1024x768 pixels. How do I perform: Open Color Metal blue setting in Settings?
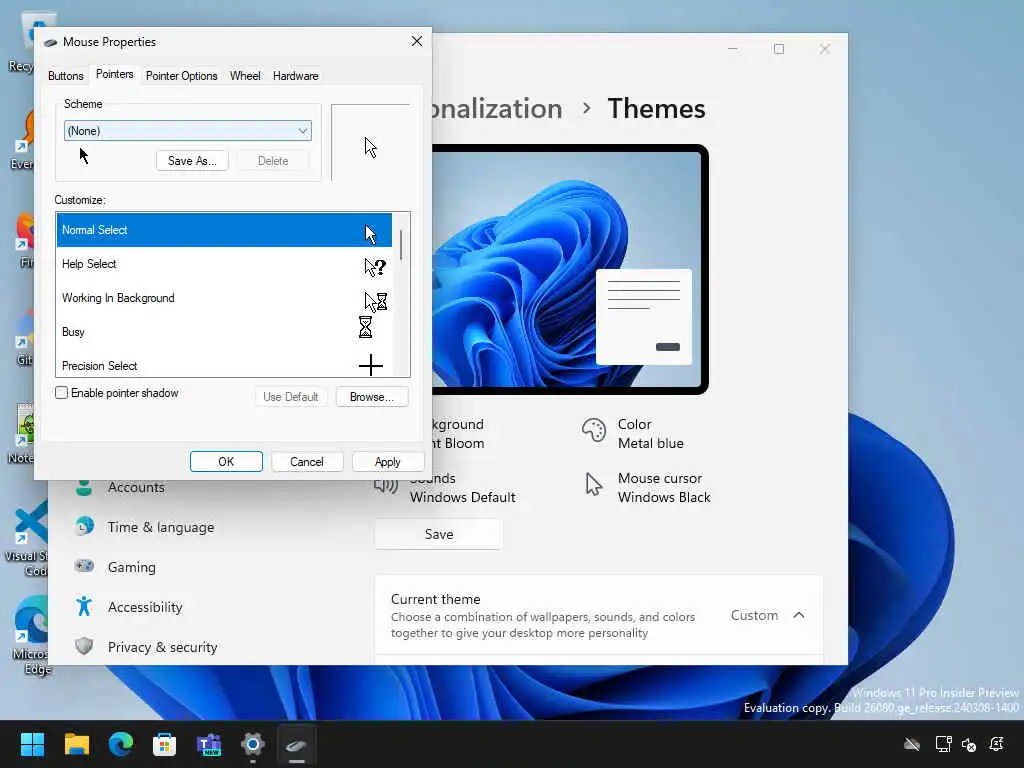click(633, 434)
